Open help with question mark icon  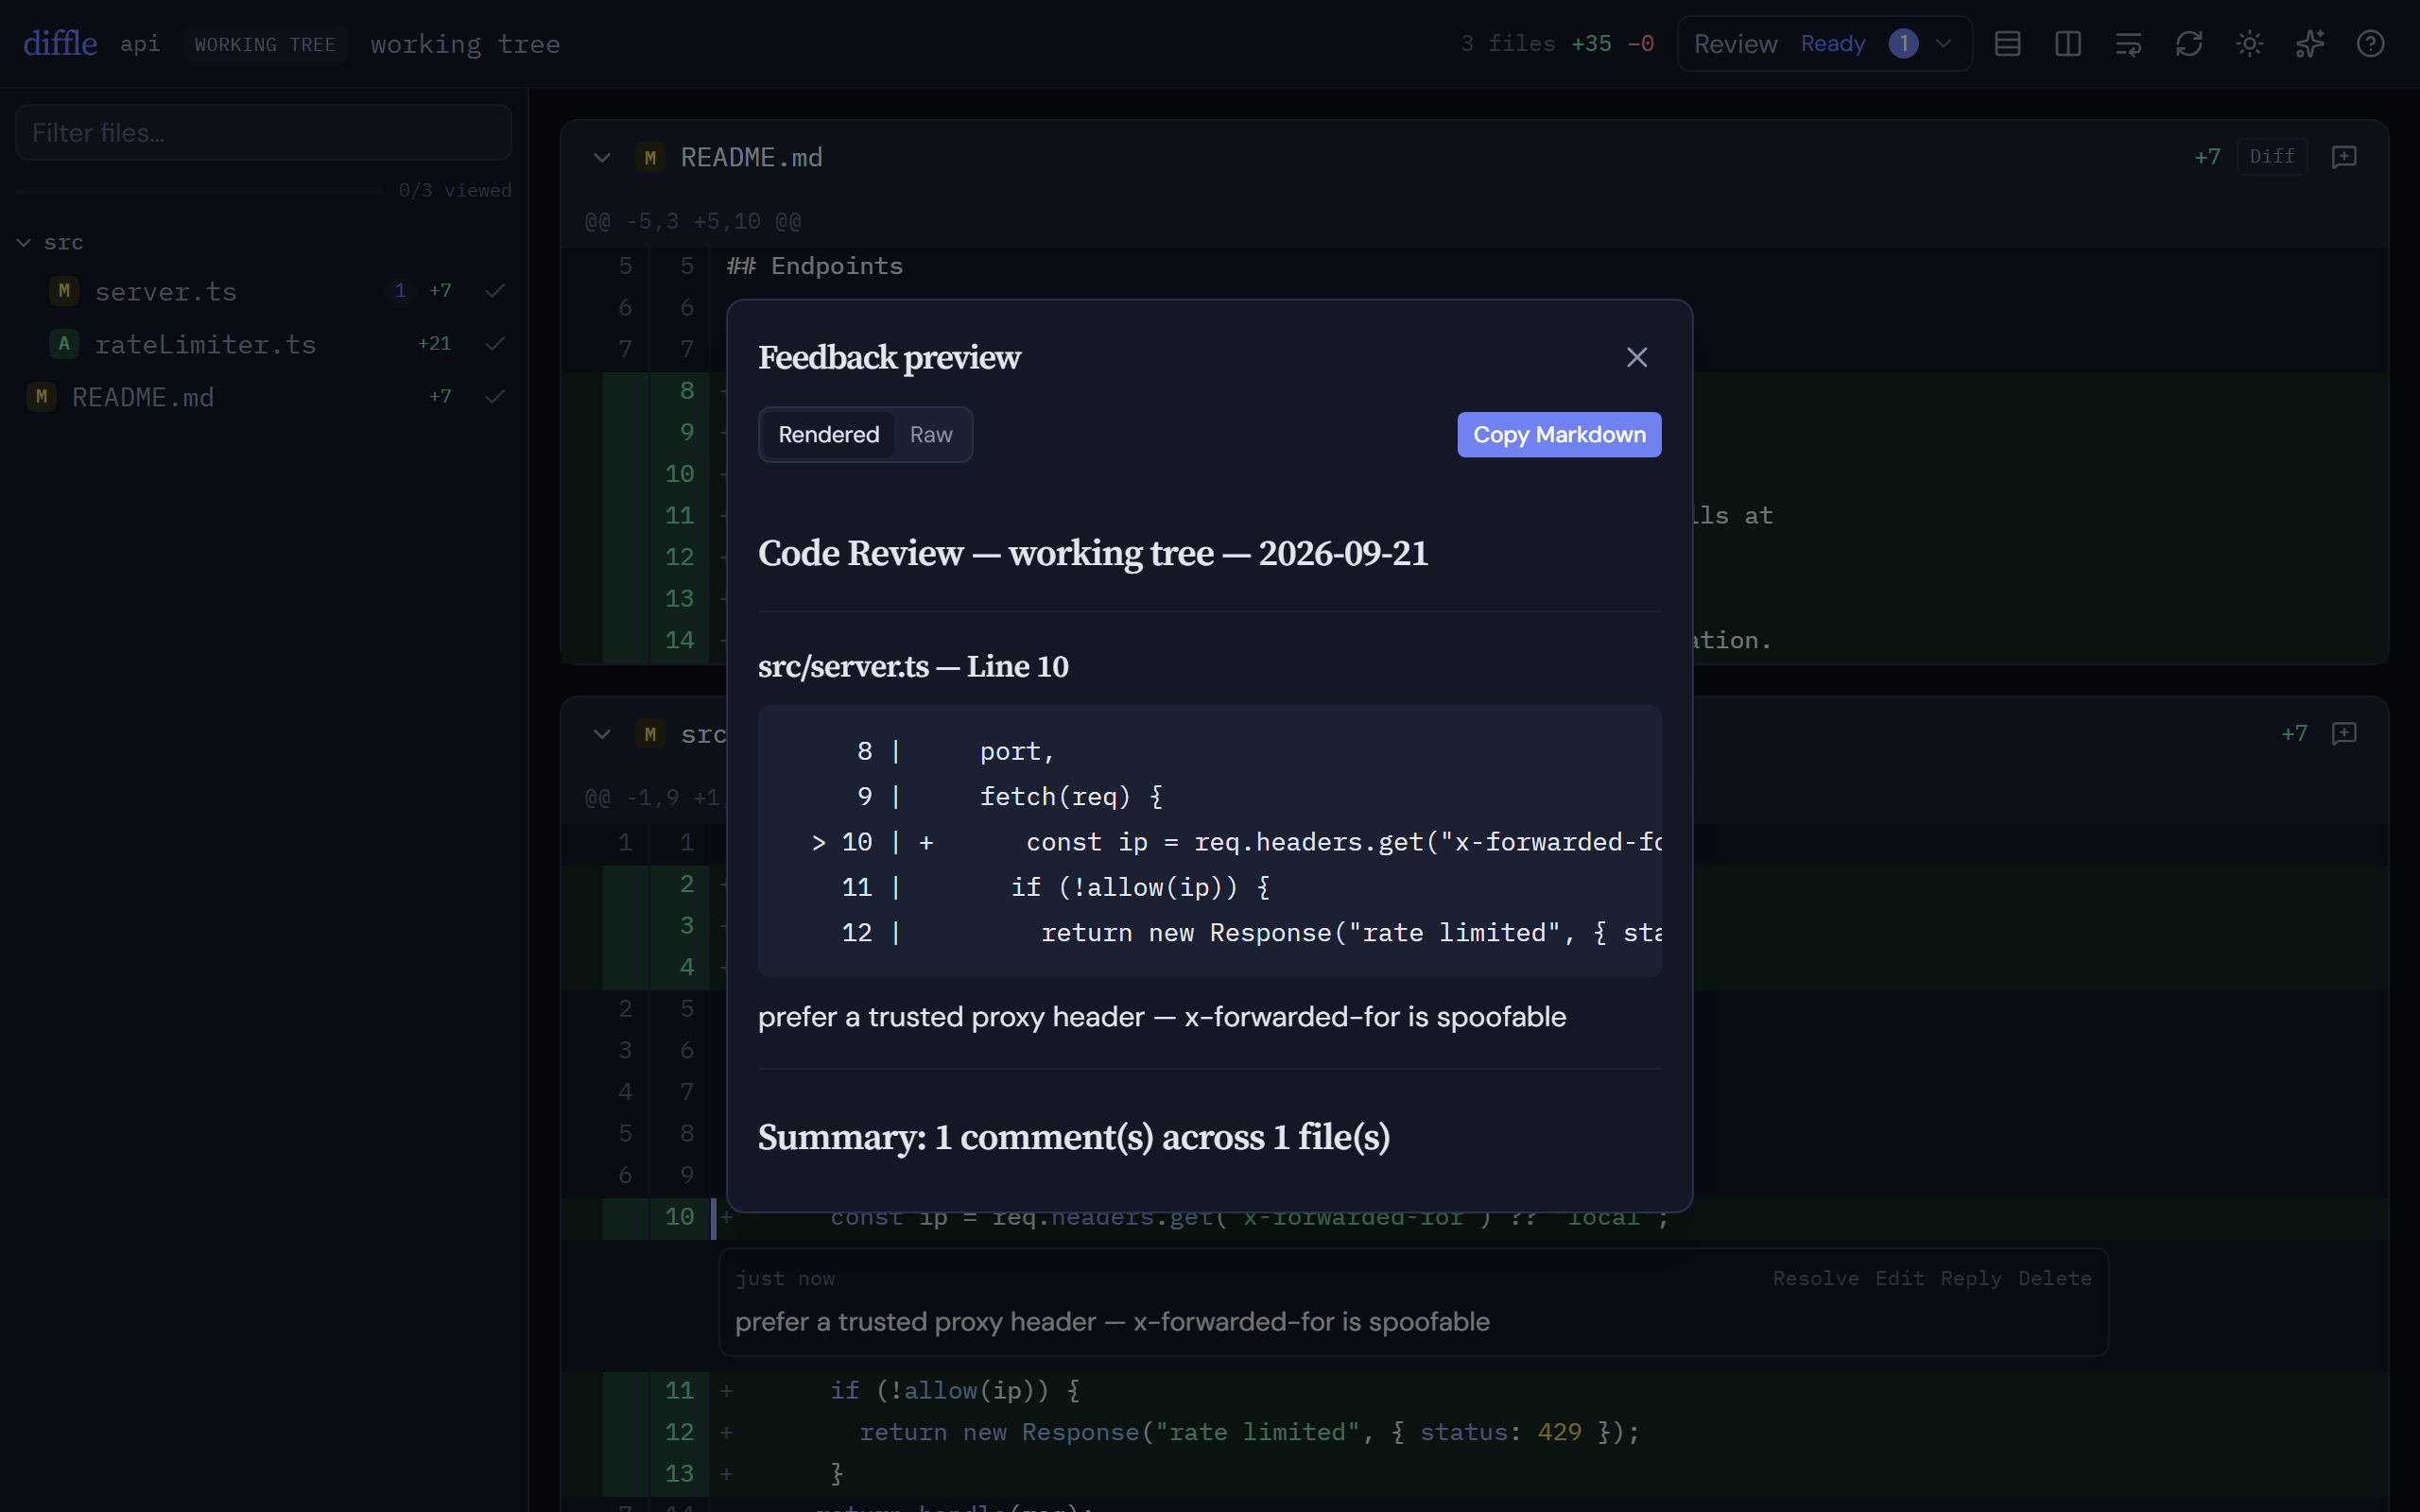[x=2370, y=43]
